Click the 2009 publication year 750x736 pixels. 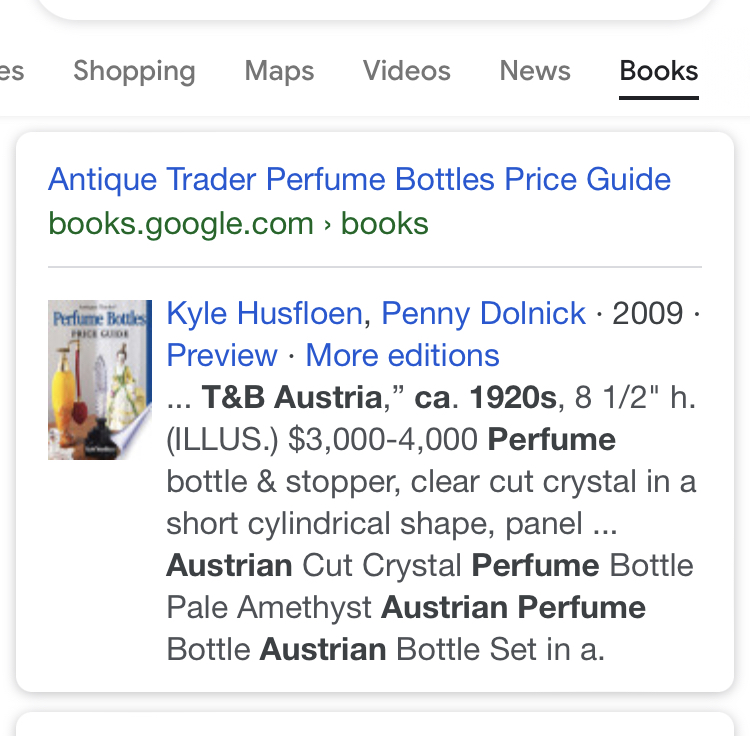(648, 314)
